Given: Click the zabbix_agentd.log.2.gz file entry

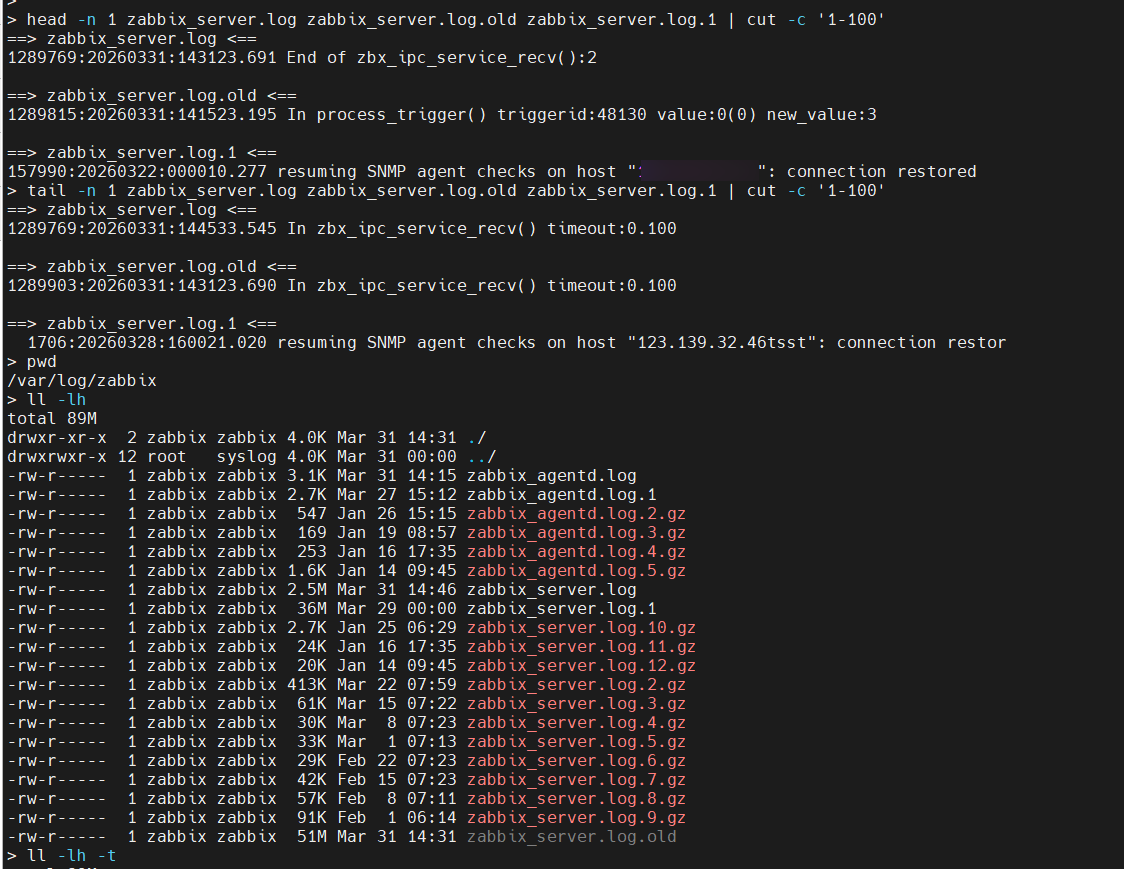Looking at the screenshot, I should pos(576,513).
